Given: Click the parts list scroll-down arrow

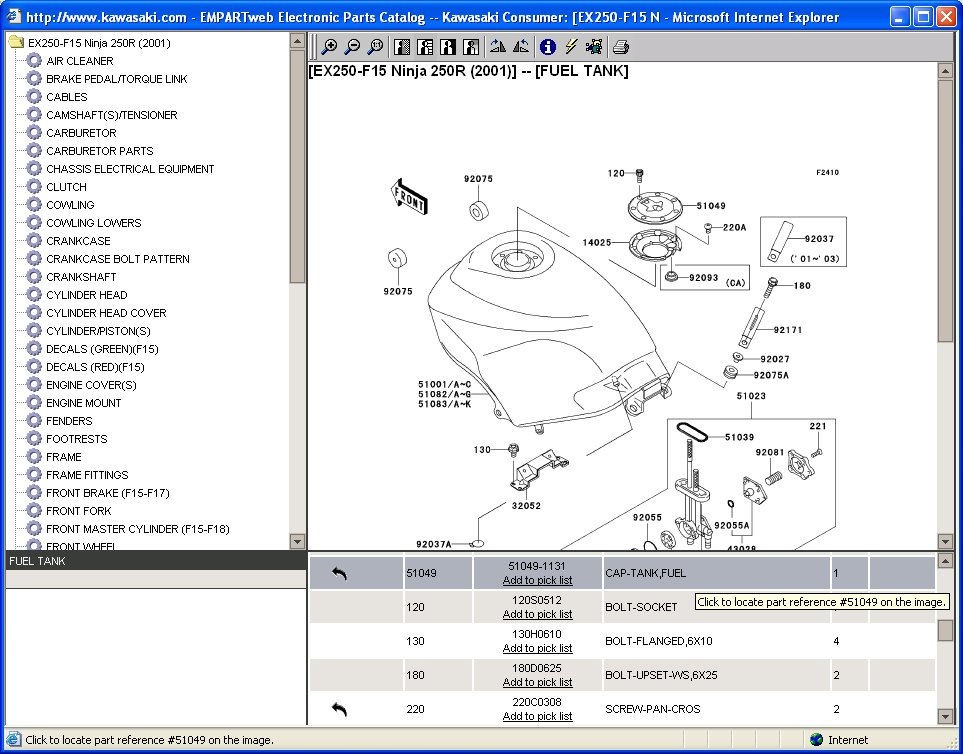Looking at the screenshot, I should pos(945,716).
